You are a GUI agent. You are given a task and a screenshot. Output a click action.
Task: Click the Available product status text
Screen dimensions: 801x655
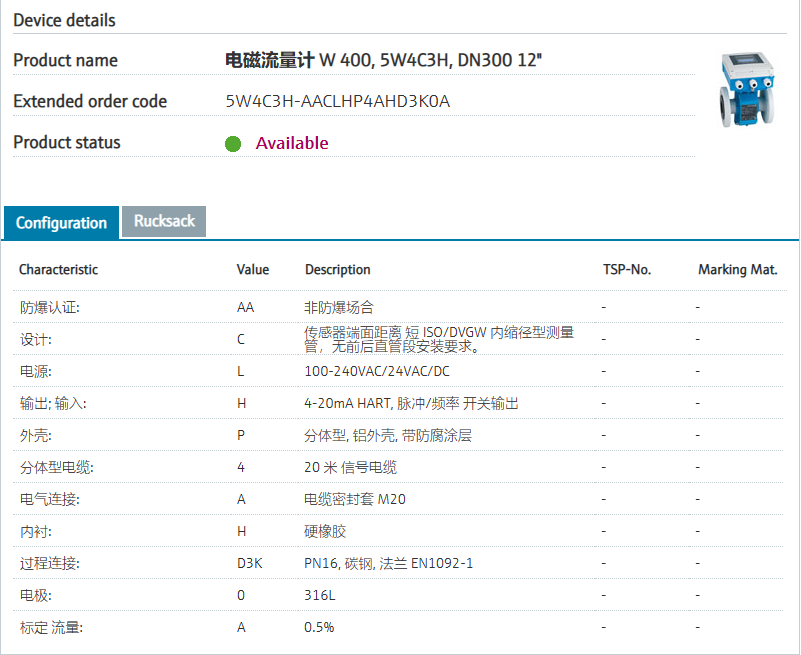tap(292, 143)
